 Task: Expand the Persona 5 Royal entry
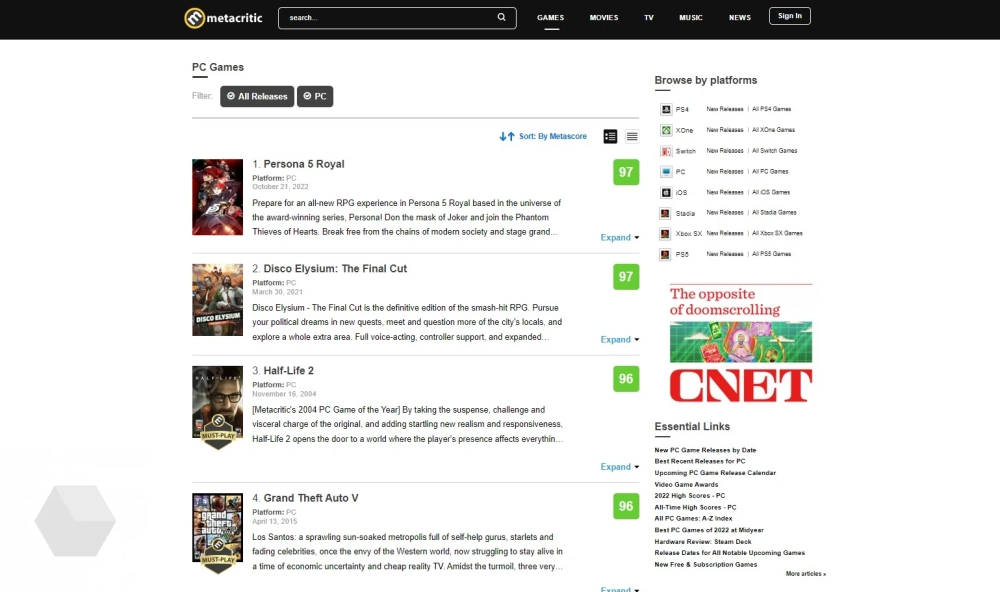click(619, 238)
